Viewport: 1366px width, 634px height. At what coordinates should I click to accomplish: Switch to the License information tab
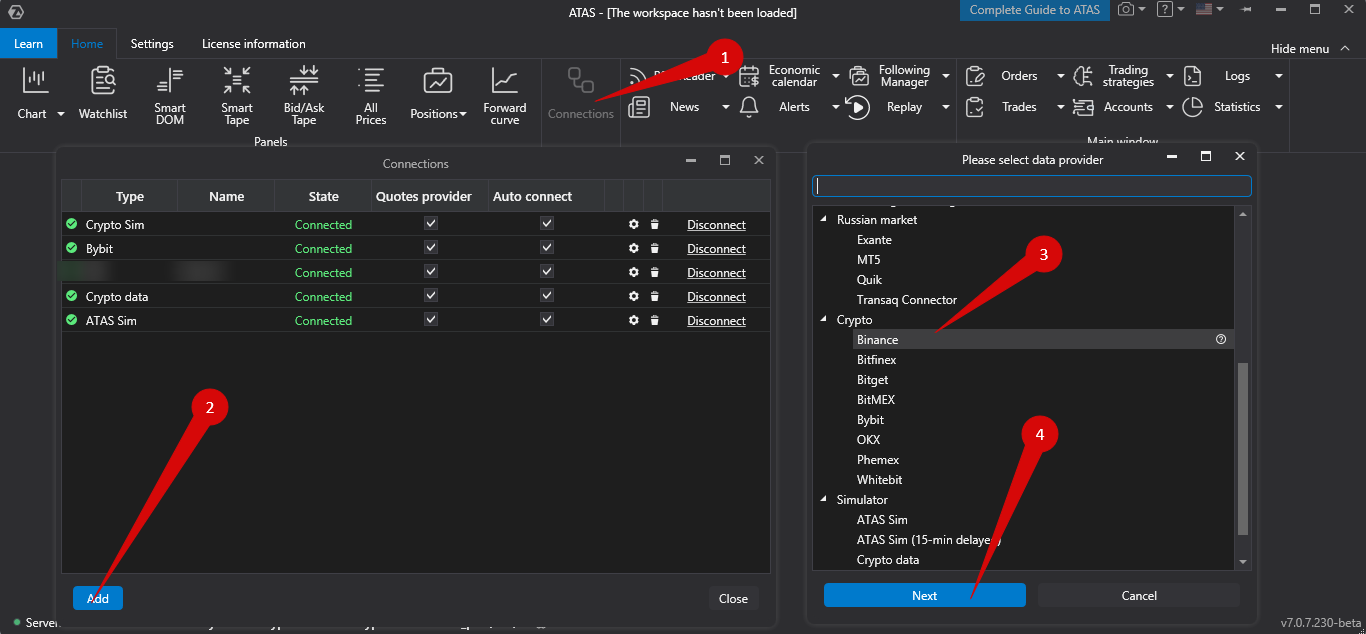click(254, 44)
